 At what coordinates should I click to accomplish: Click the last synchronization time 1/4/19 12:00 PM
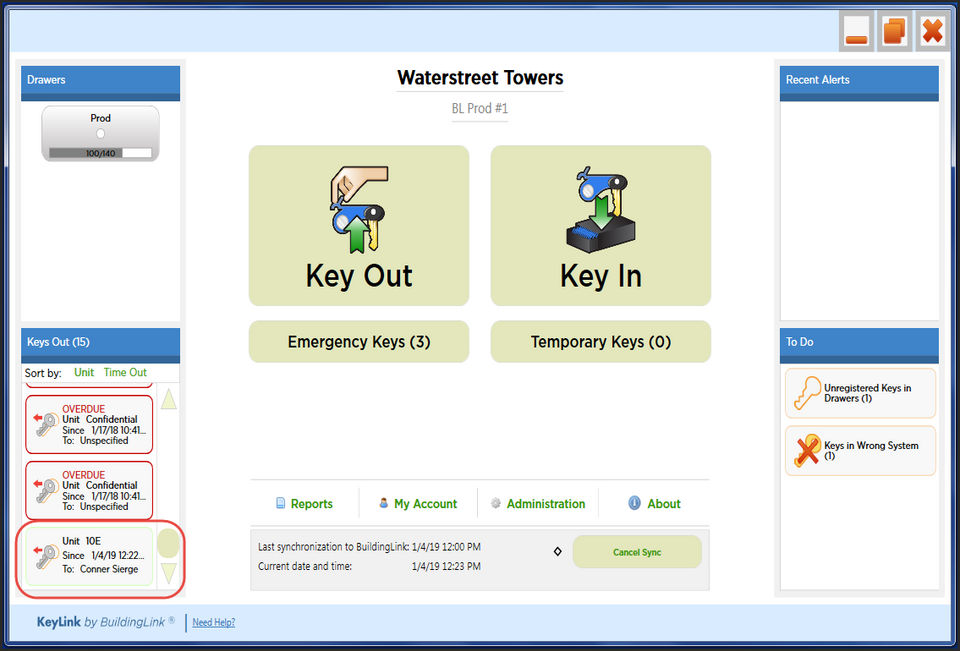coord(446,547)
